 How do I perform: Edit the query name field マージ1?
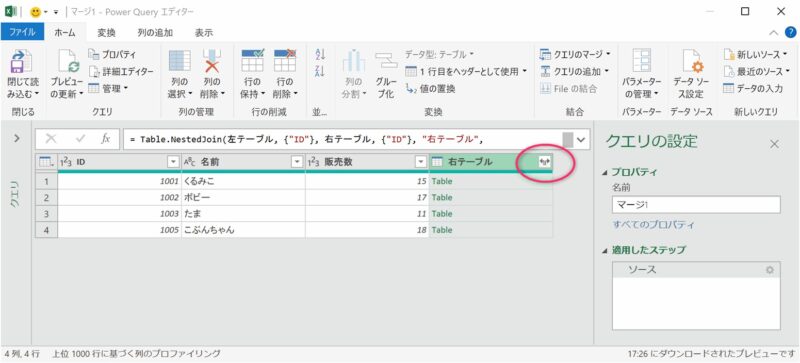(x=696, y=205)
